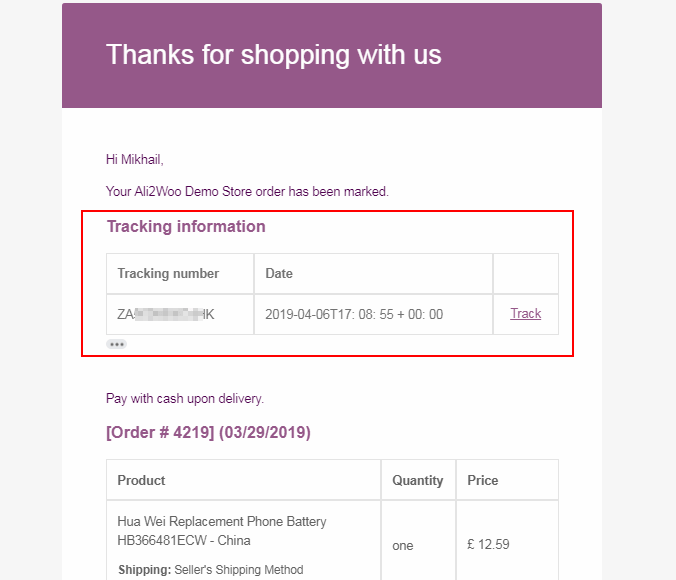Select the Price column header
Screen dimensions: 676x580
point(482,480)
